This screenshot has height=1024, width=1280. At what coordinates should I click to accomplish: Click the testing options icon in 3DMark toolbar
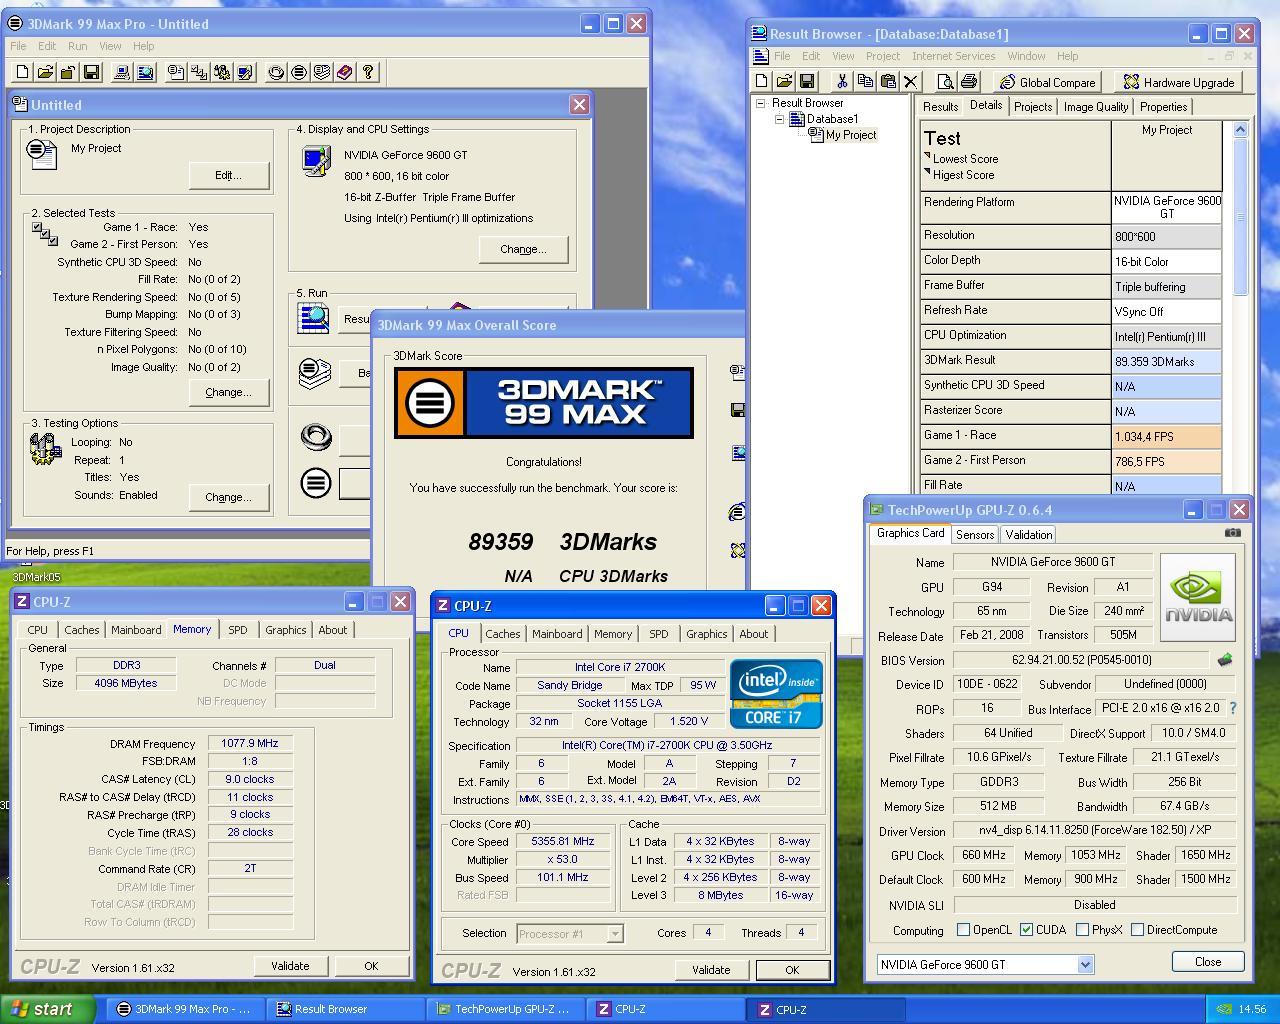click(222, 72)
